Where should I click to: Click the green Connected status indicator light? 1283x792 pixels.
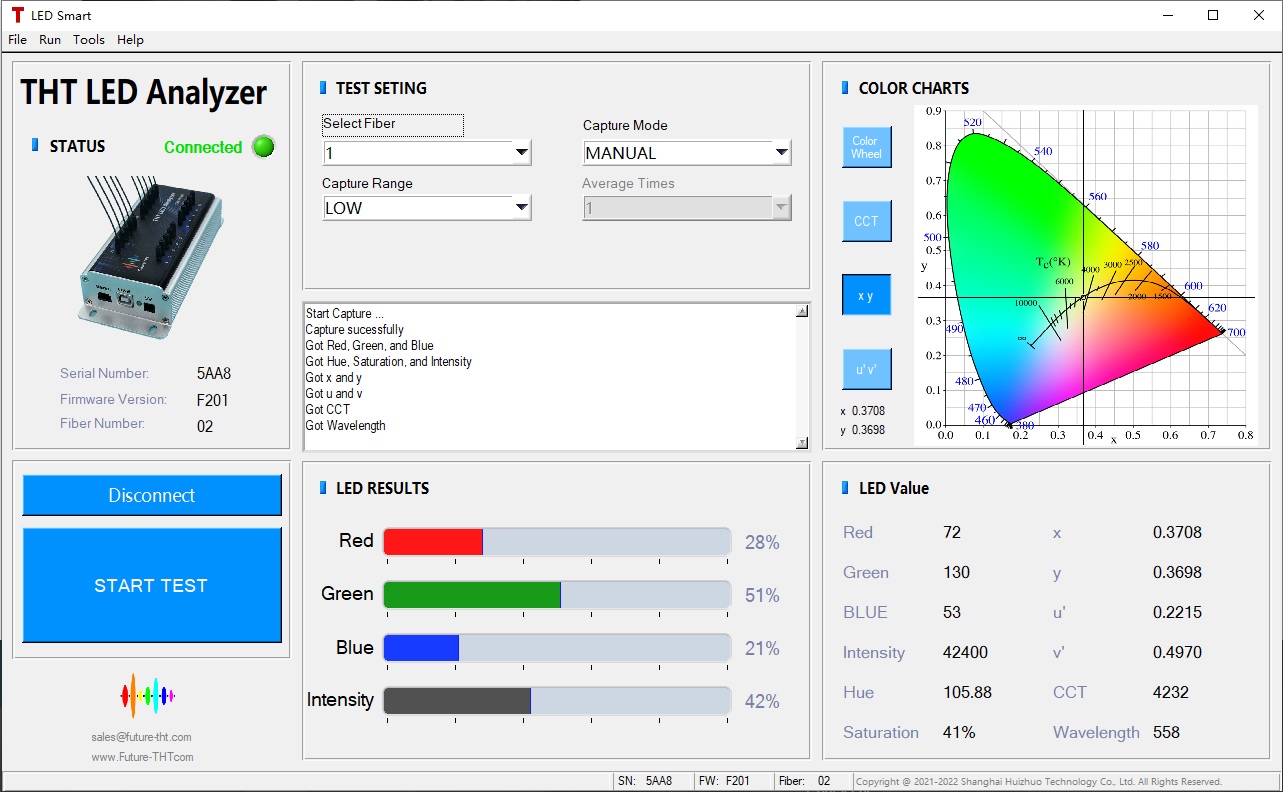263,147
